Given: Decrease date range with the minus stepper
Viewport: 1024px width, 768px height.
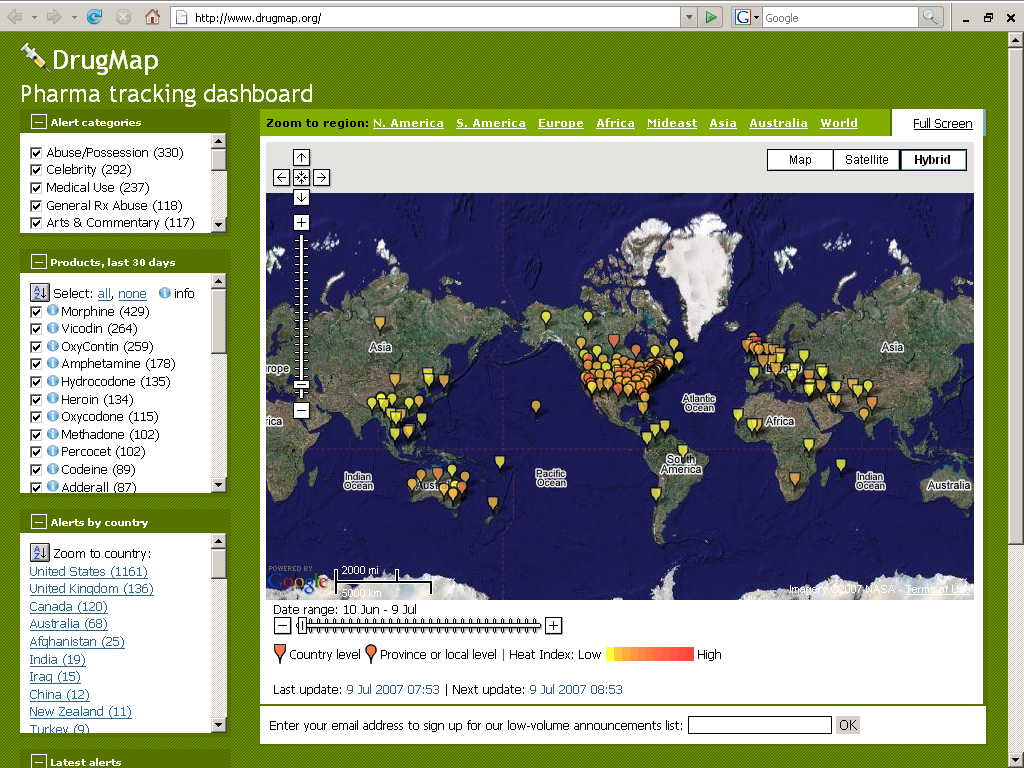Looking at the screenshot, I should pos(281,624).
